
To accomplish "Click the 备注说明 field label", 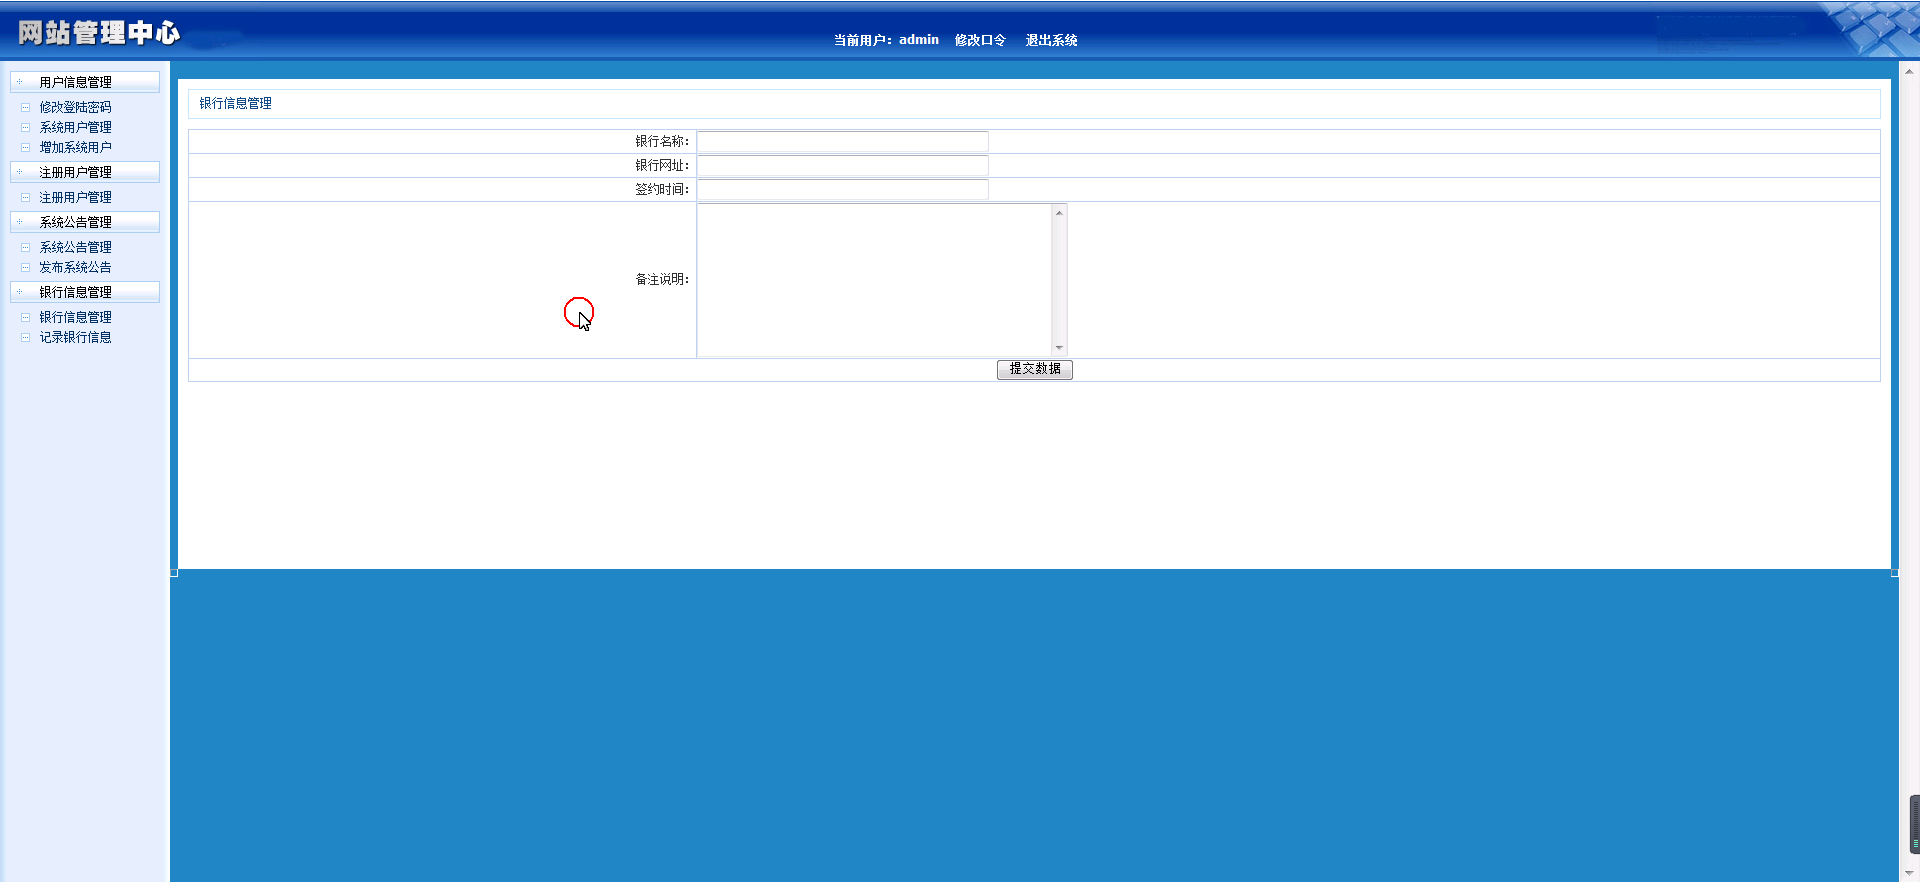I will pos(662,279).
